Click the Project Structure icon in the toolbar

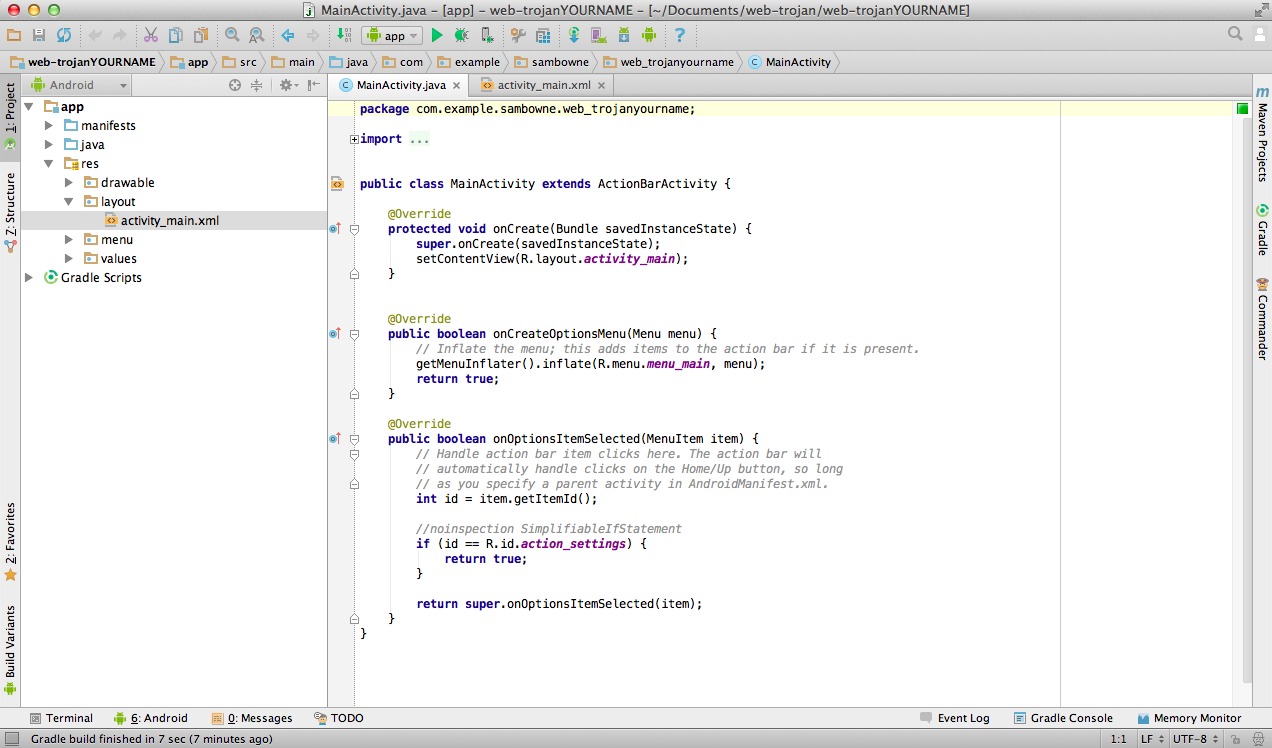[543, 35]
